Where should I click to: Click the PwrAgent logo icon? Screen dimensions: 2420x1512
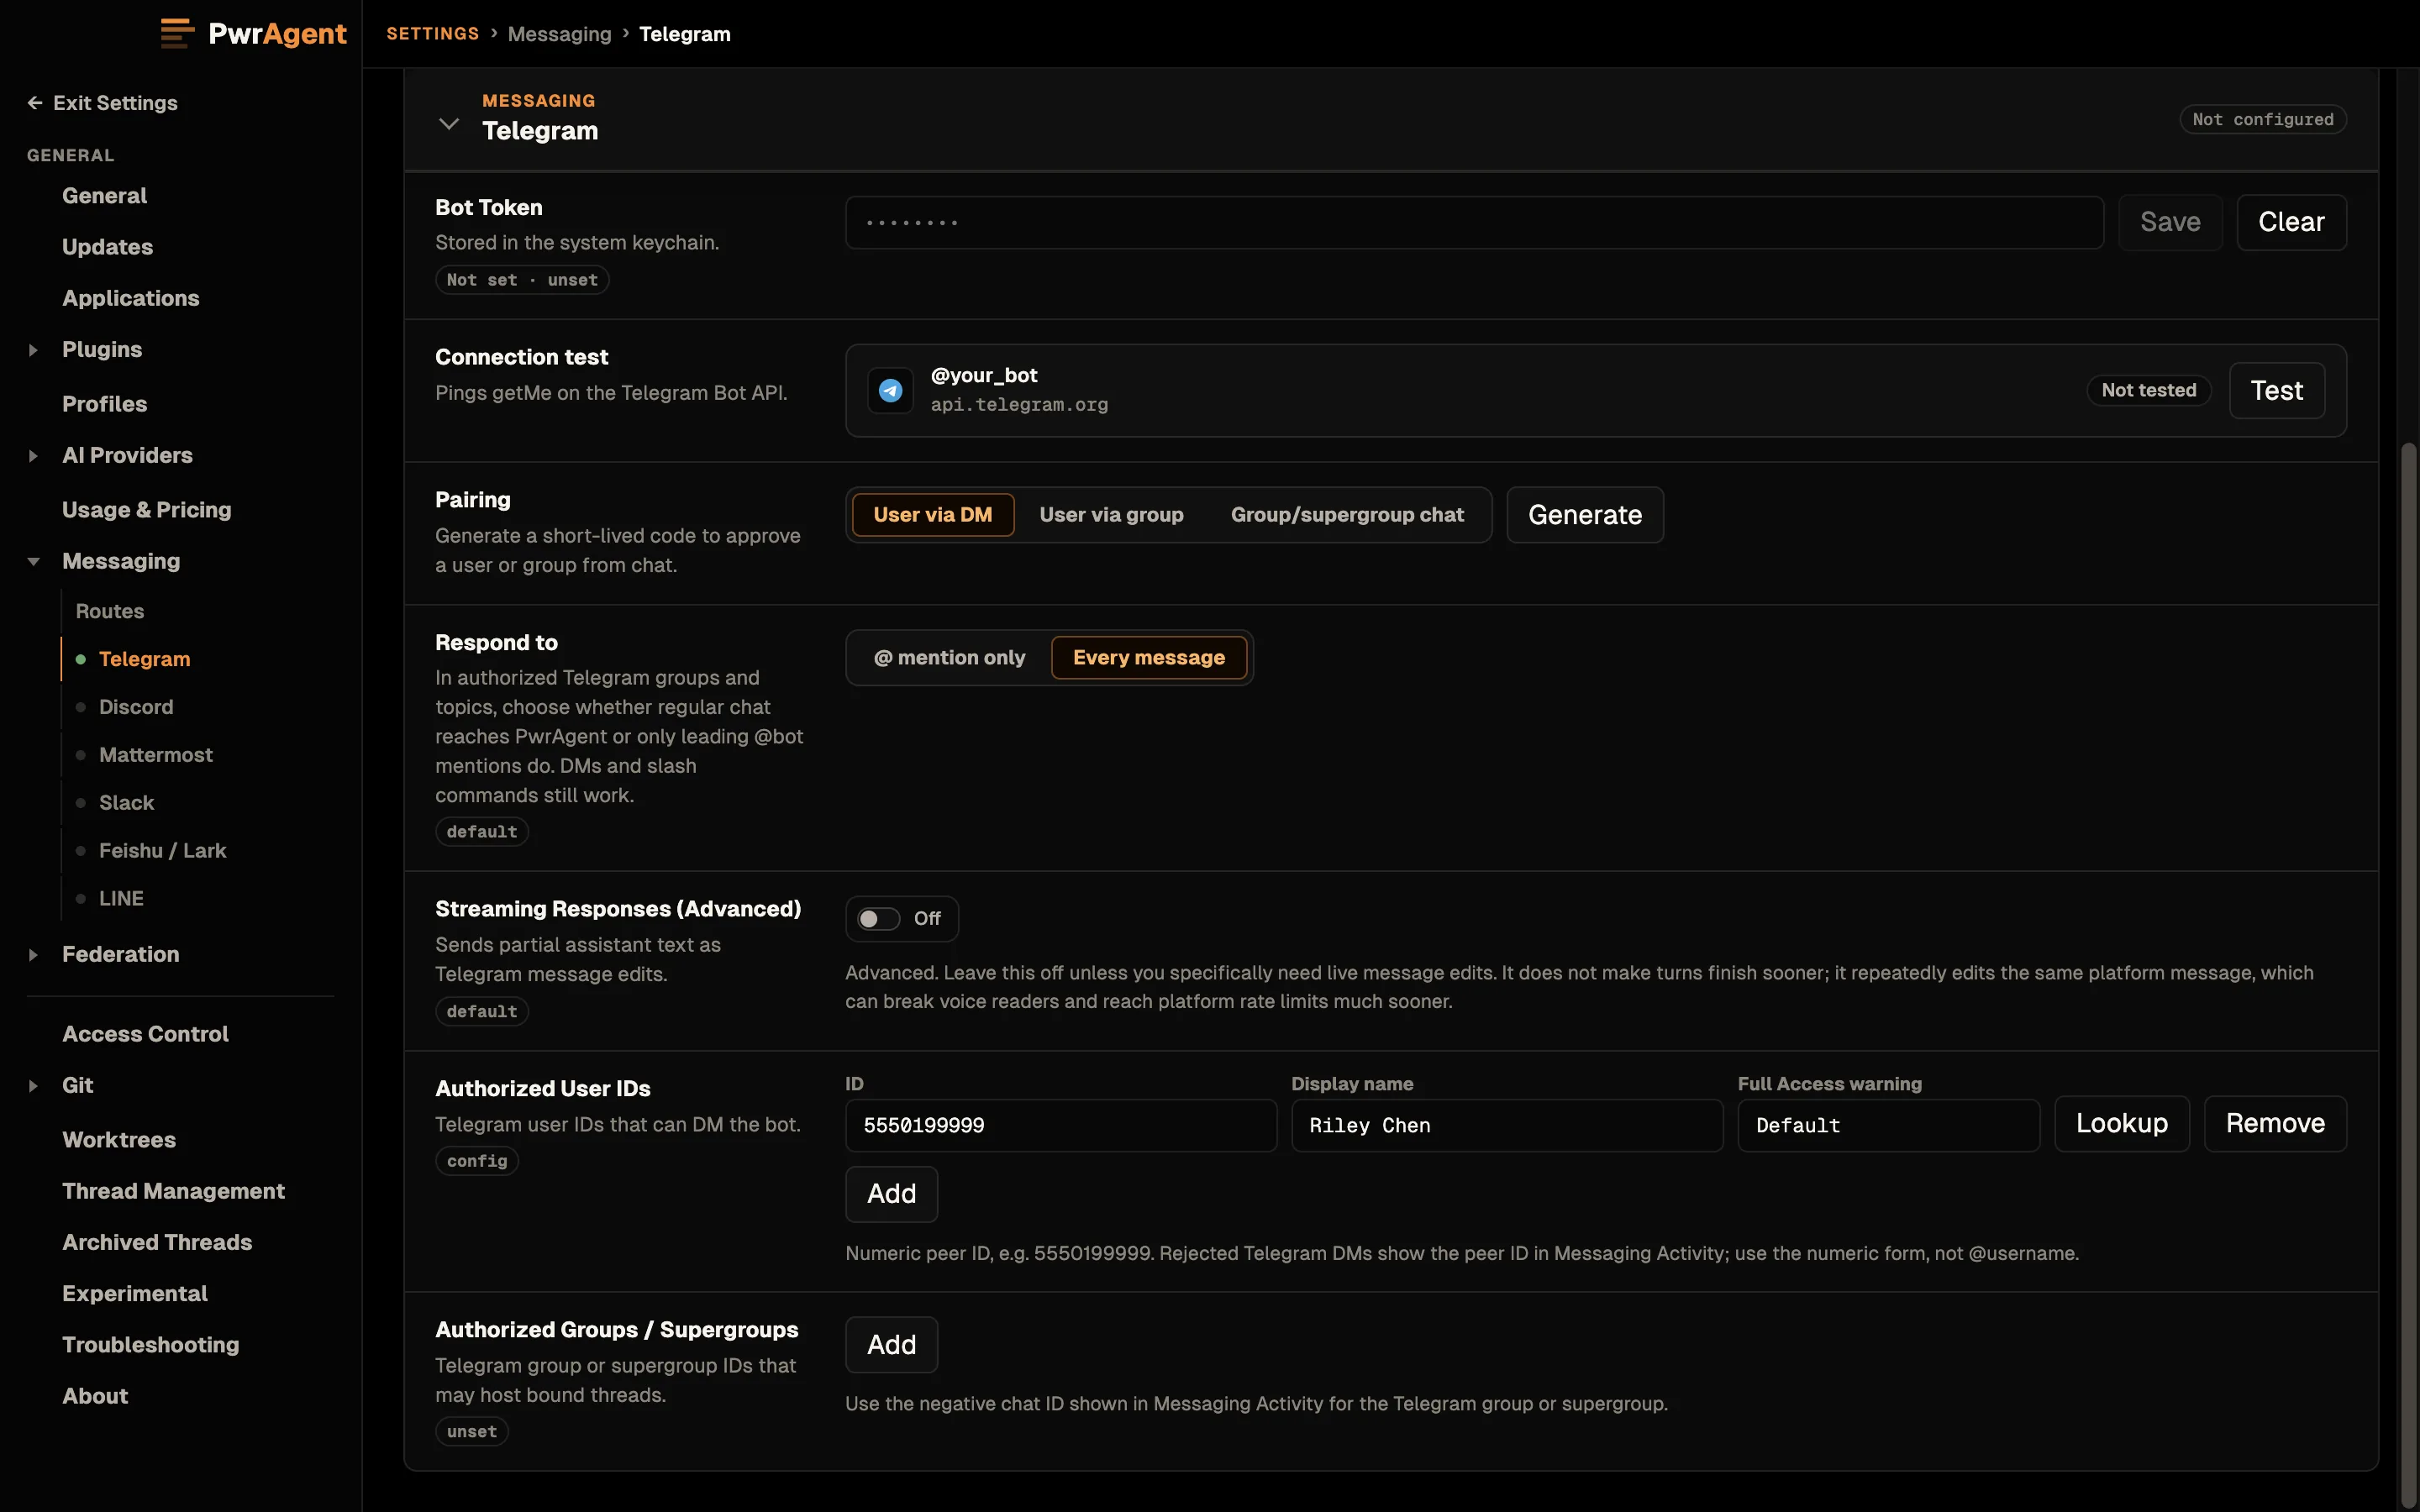click(x=177, y=33)
